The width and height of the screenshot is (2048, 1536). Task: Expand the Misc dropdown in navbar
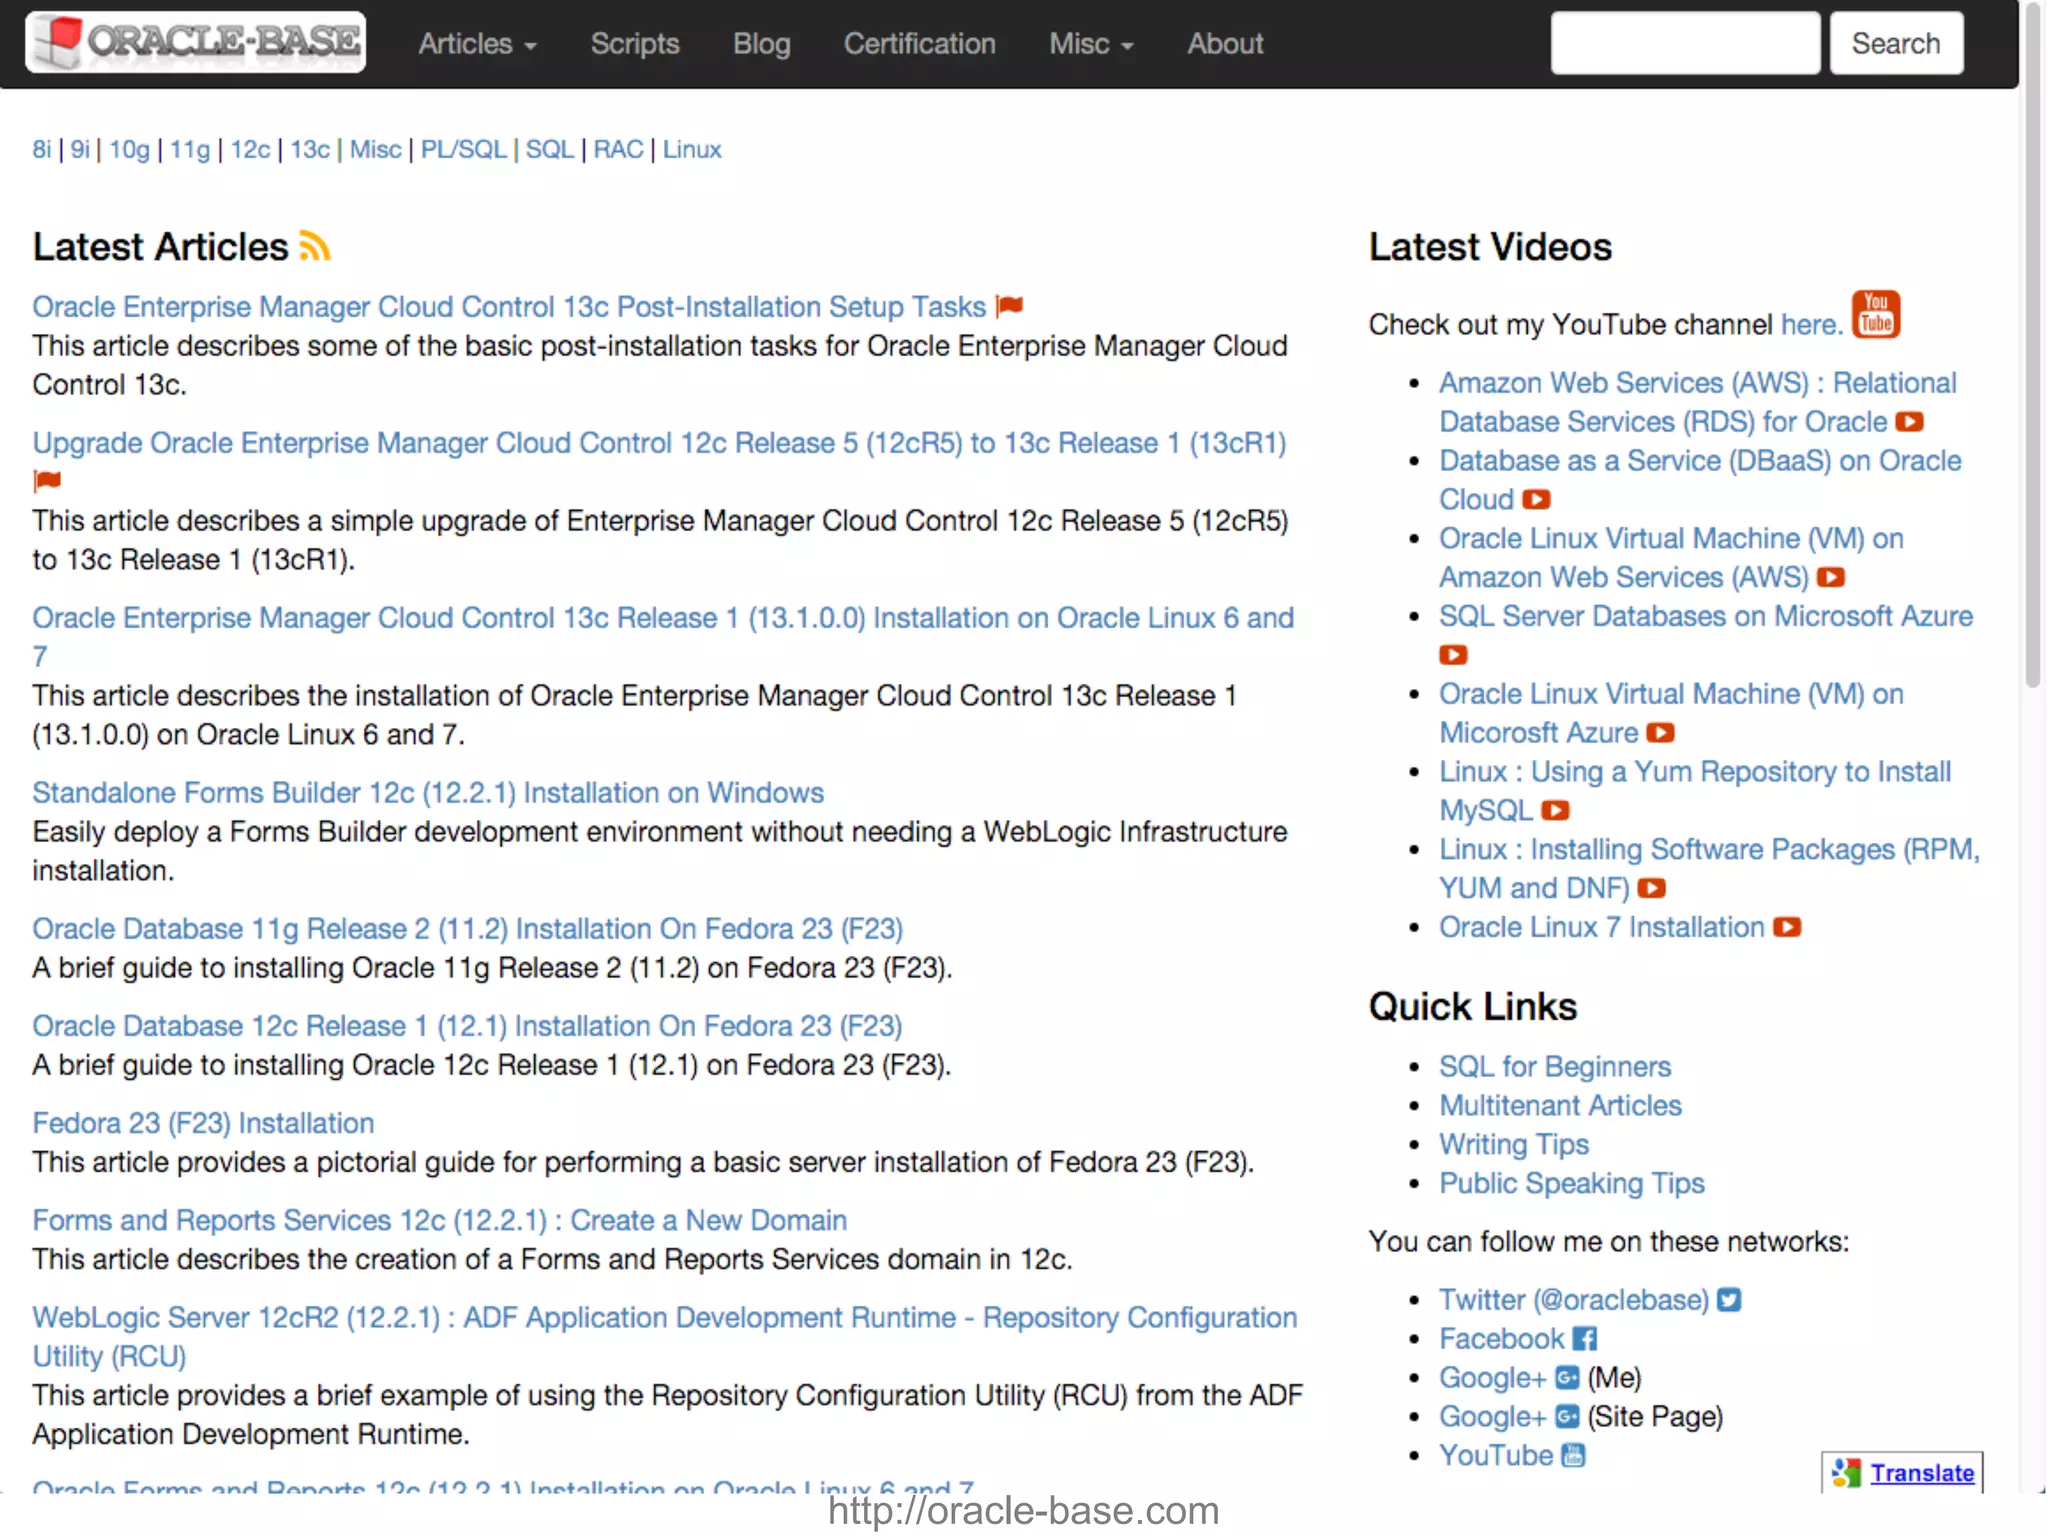click(x=1091, y=44)
